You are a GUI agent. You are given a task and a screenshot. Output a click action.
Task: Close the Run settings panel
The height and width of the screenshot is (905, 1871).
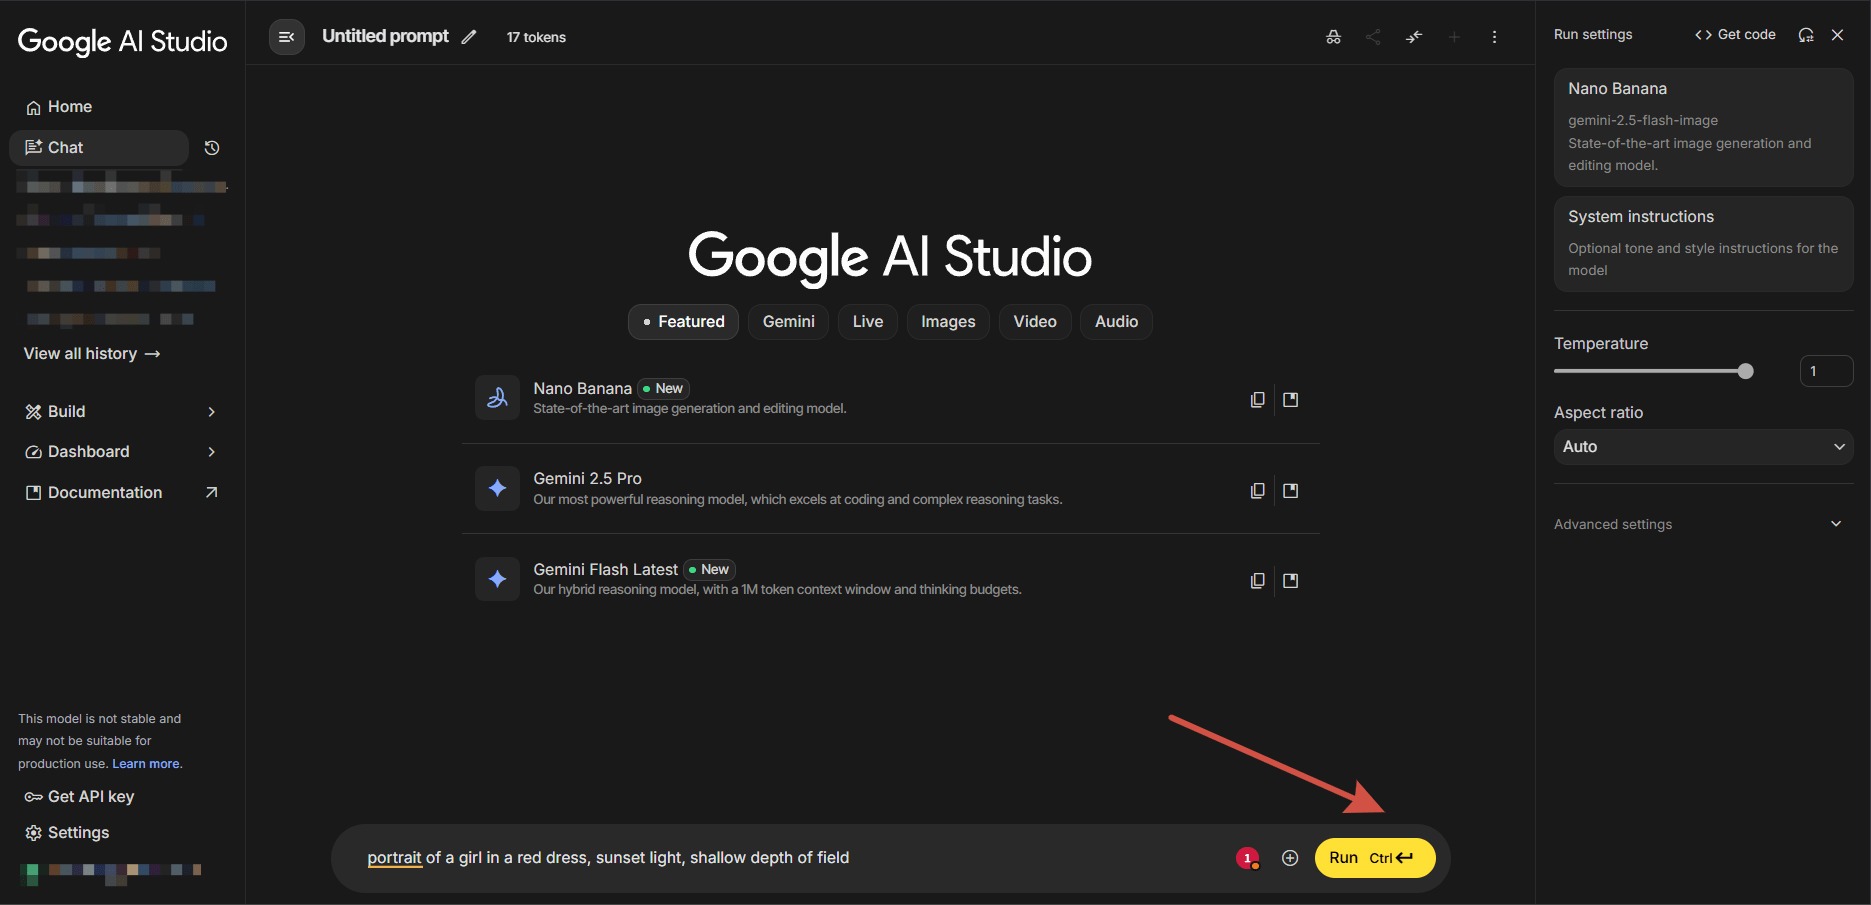[x=1837, y=35]
